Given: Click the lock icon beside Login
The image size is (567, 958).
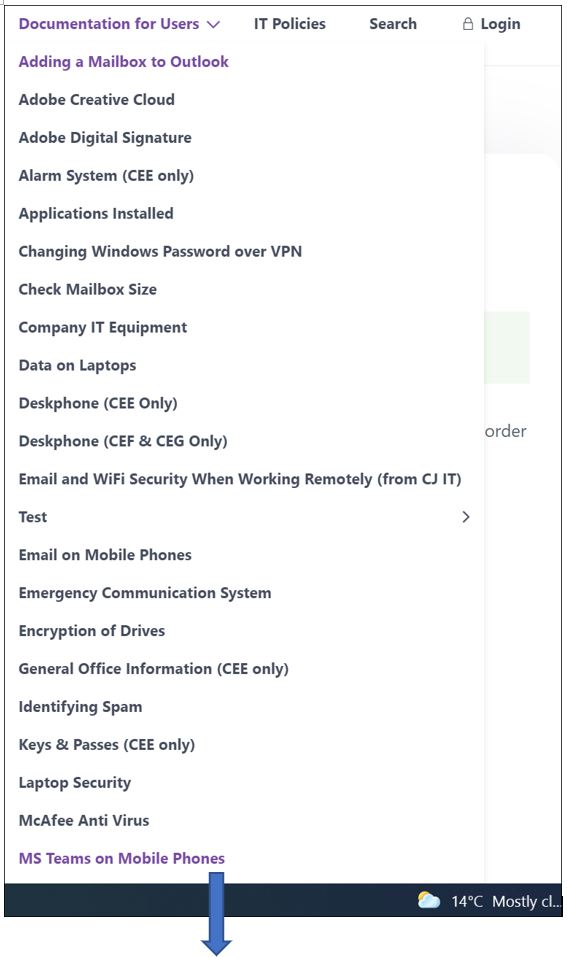Looking at the screenshot, I should tap(468, 24).
